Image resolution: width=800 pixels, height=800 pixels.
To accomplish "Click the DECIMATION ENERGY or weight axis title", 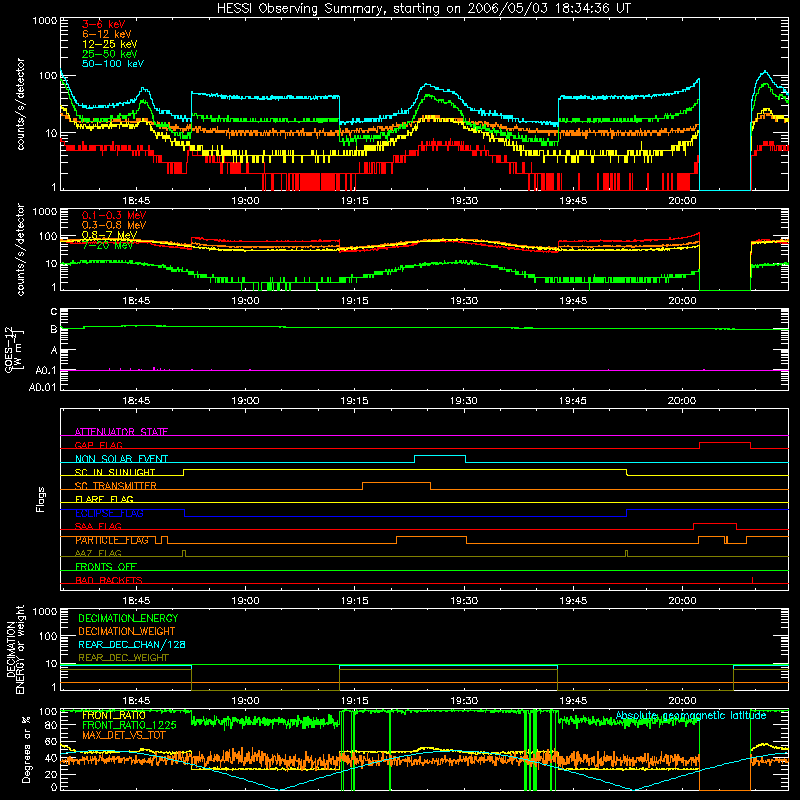I will 15,649.
